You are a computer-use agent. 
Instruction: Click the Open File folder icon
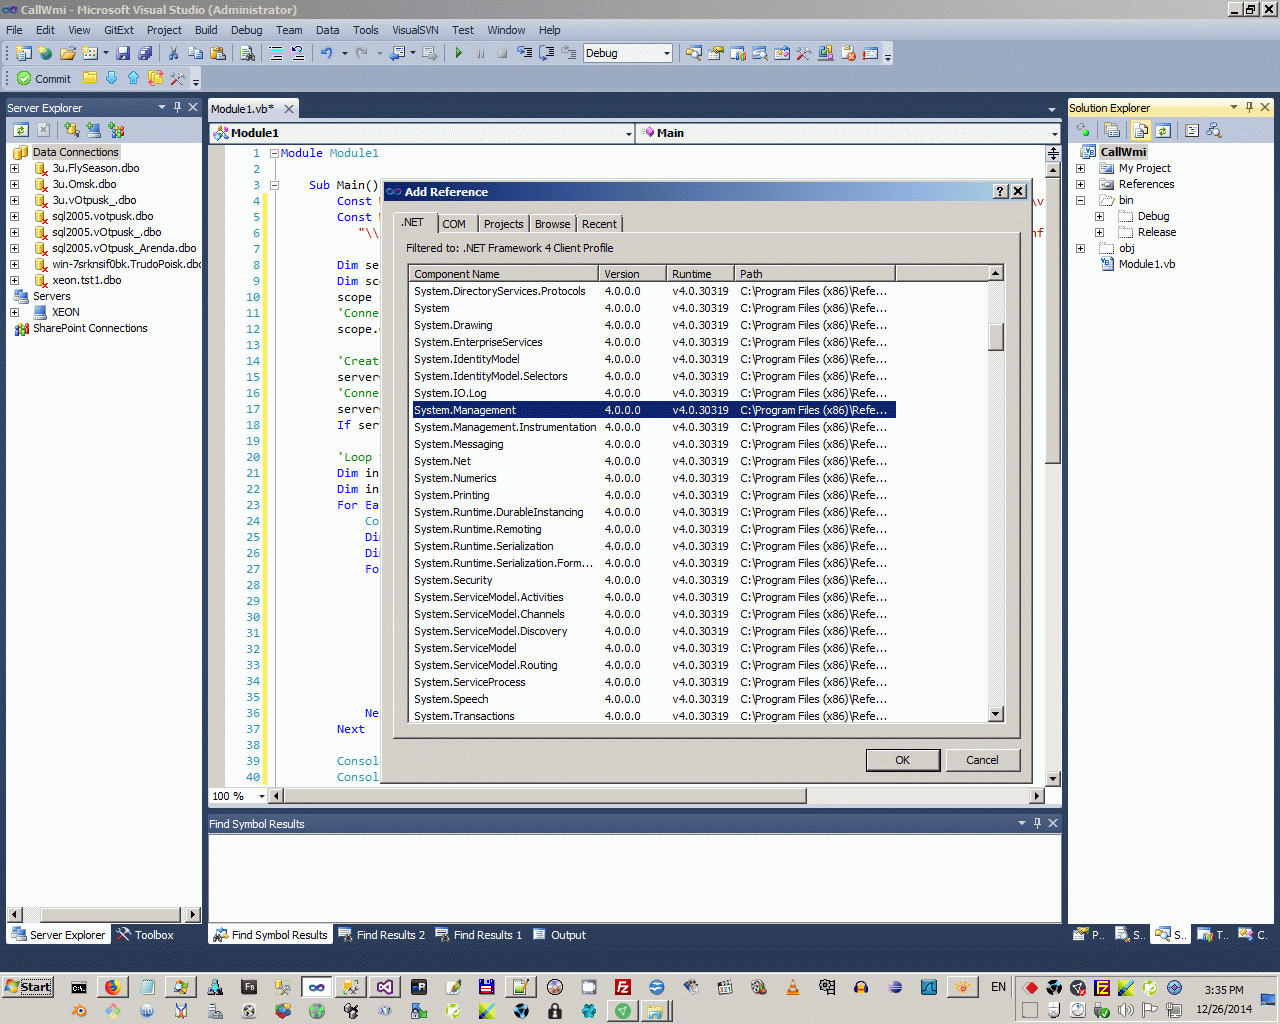(x=68, y=53)
